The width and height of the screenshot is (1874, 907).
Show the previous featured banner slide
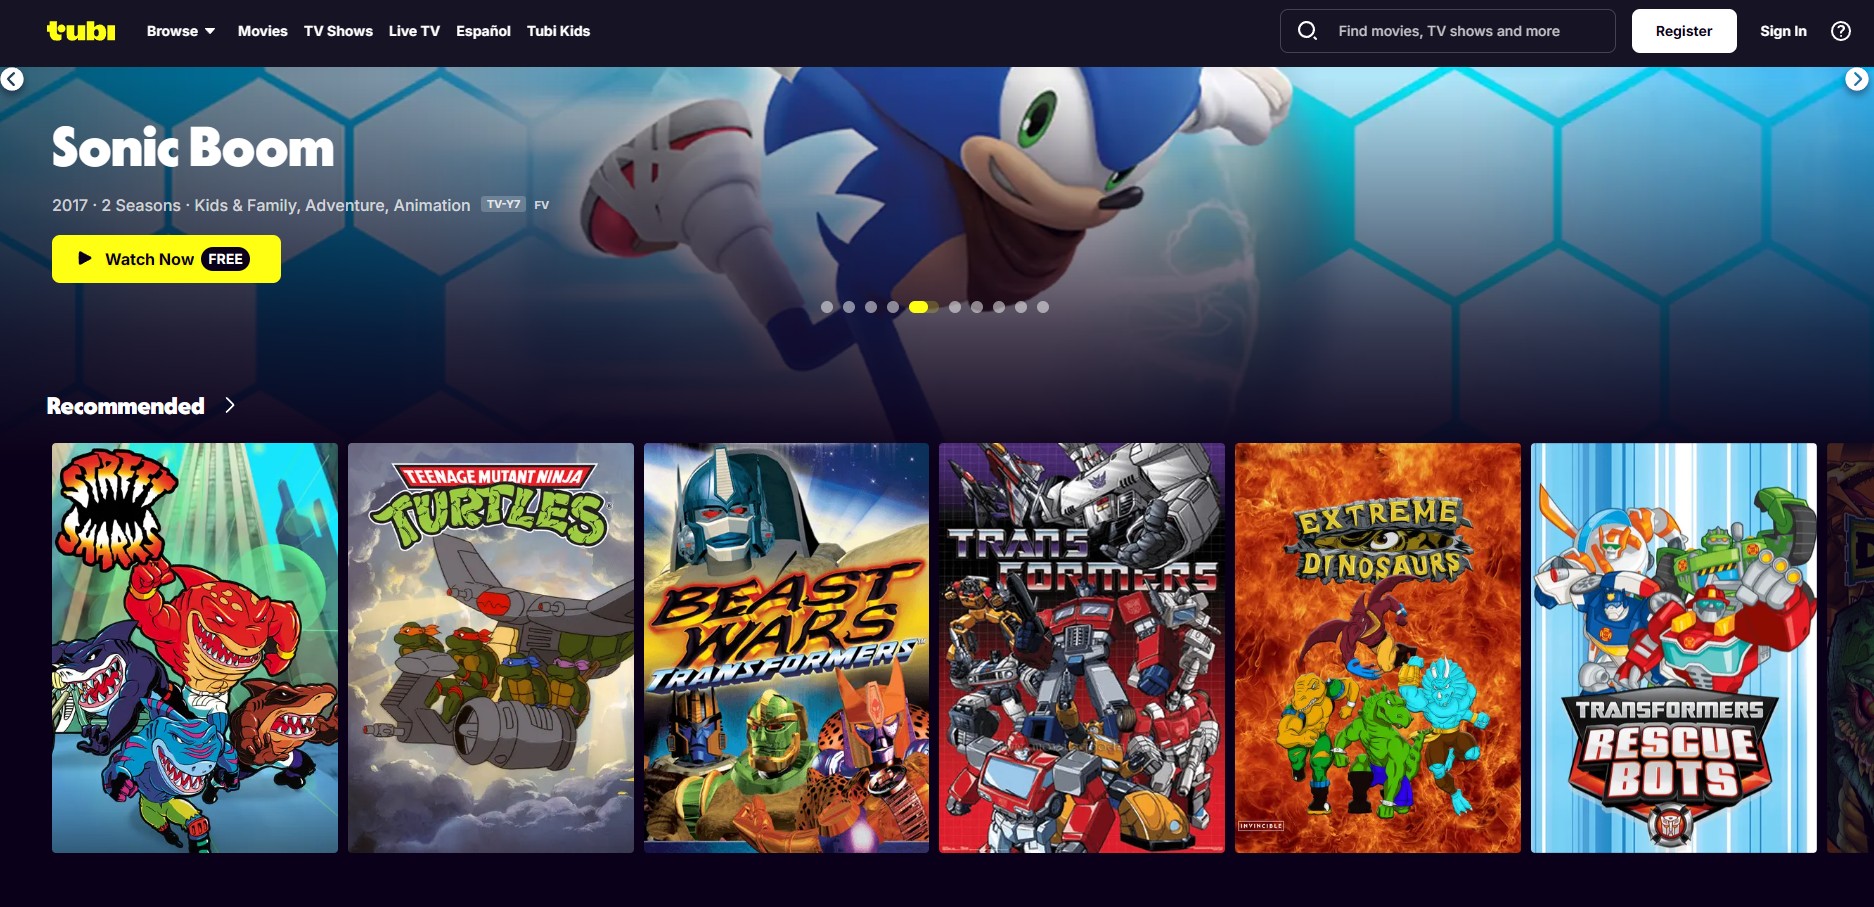coord(12,79)
